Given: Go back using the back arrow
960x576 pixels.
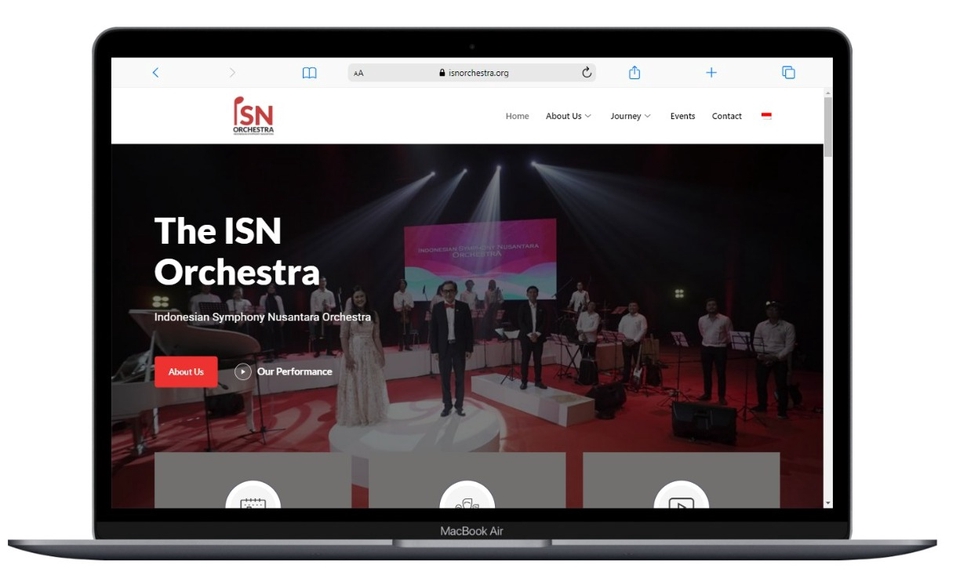Looking at the screenshot, I should pyautogui.click(x=155, y=72).
